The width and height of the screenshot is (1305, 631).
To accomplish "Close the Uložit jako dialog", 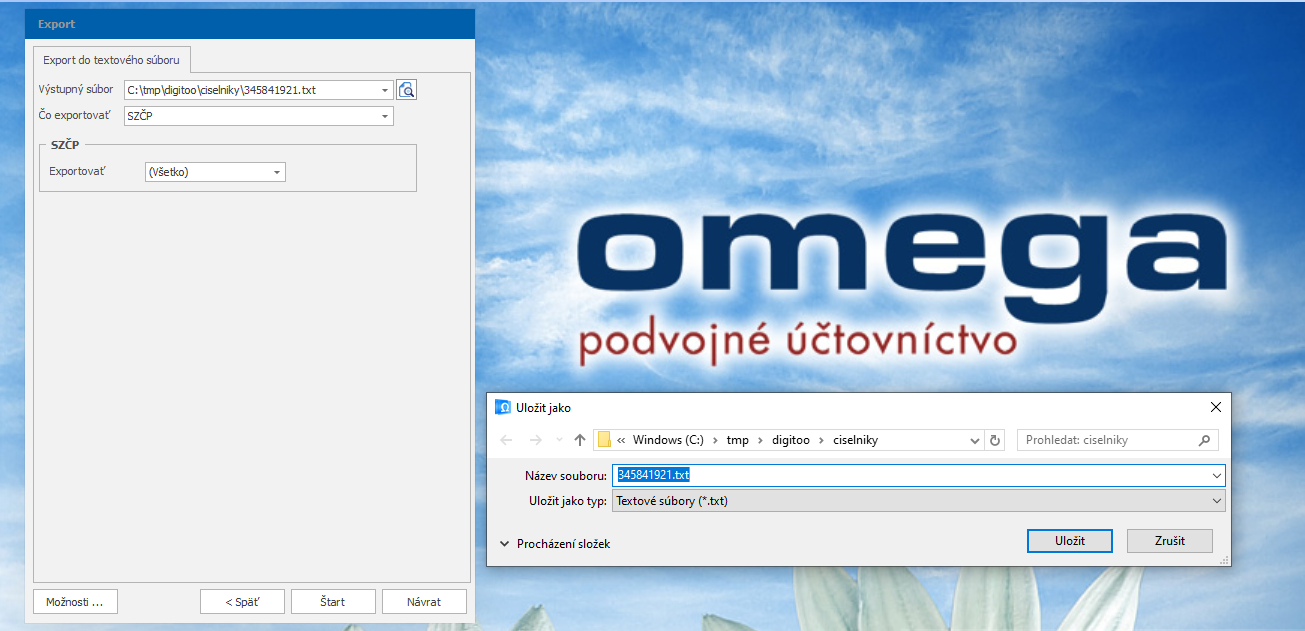I will [x=1215, y=407].
